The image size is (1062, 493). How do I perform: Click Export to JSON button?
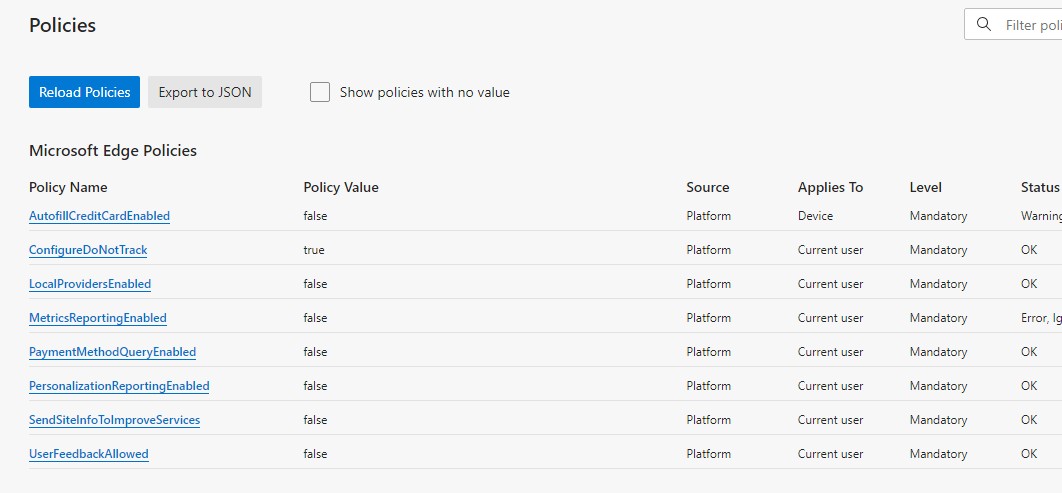pyautogui.click(x=205, y=92)
